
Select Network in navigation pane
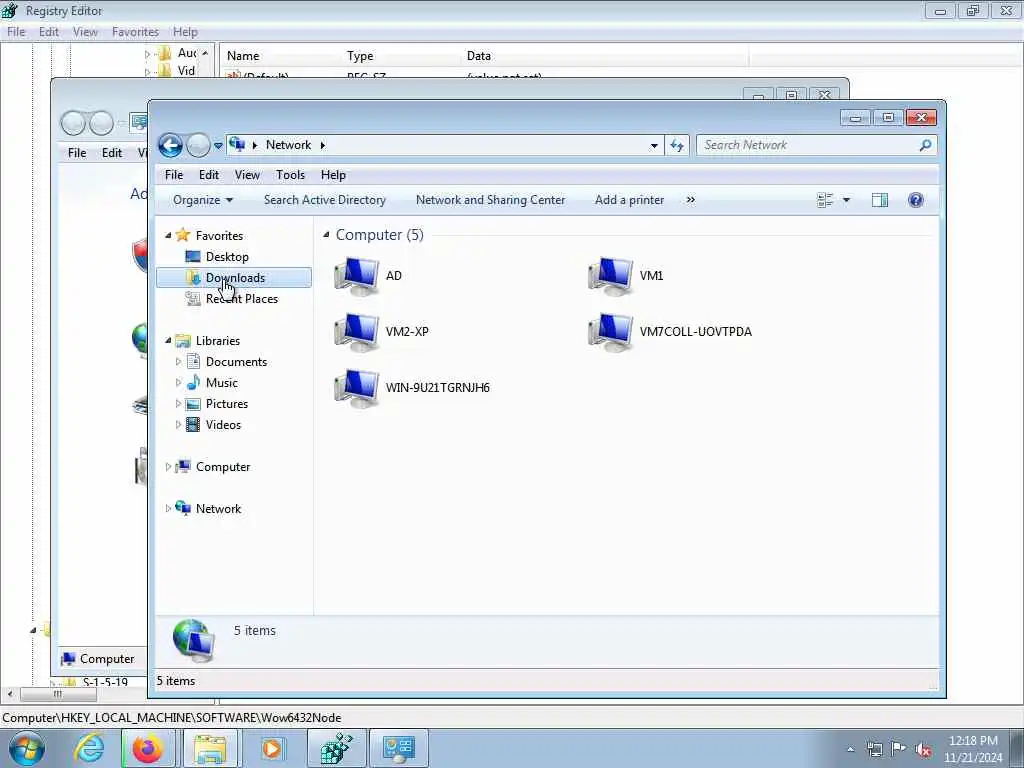click(217, 509)
